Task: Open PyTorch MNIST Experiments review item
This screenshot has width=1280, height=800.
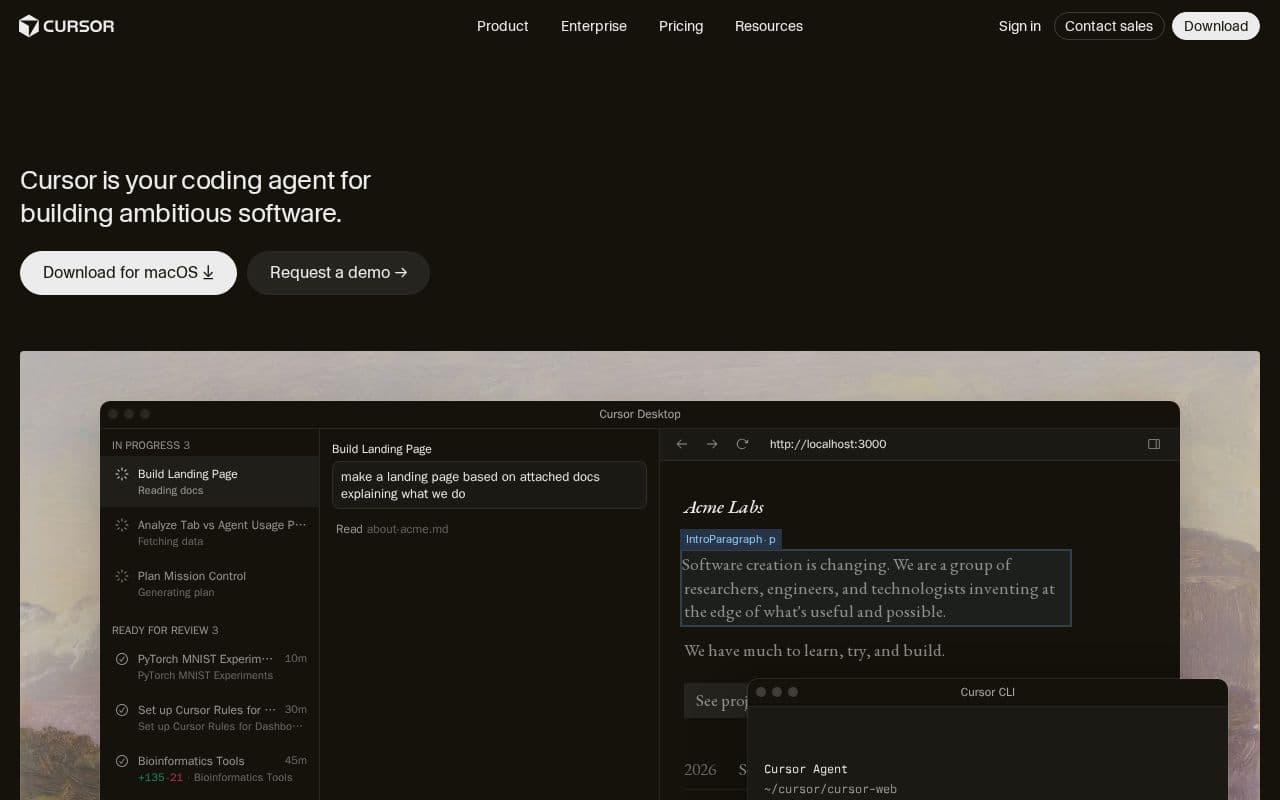Action: (210, 667)
